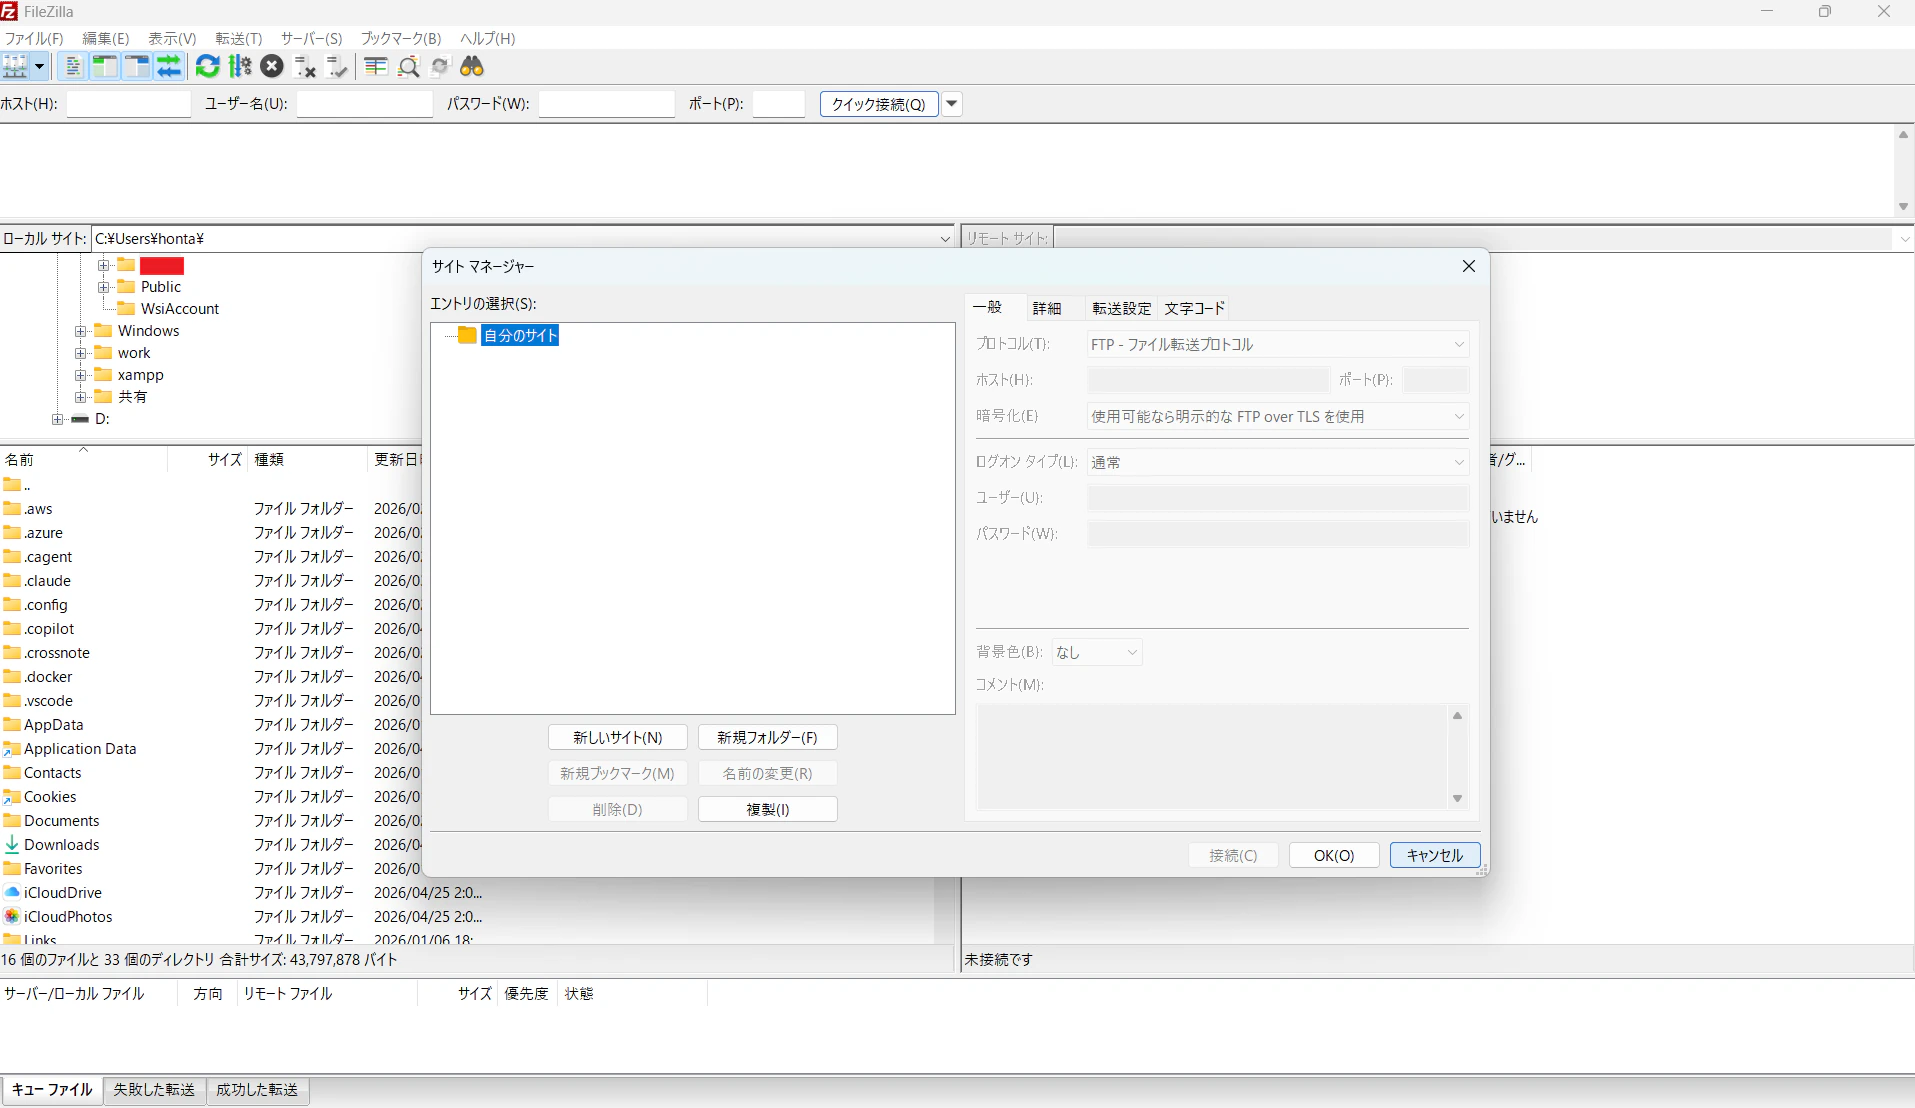1915x1108 pixels.
Task: Expand the Windows folder in local tree
Action: click(x=81, y=331)
